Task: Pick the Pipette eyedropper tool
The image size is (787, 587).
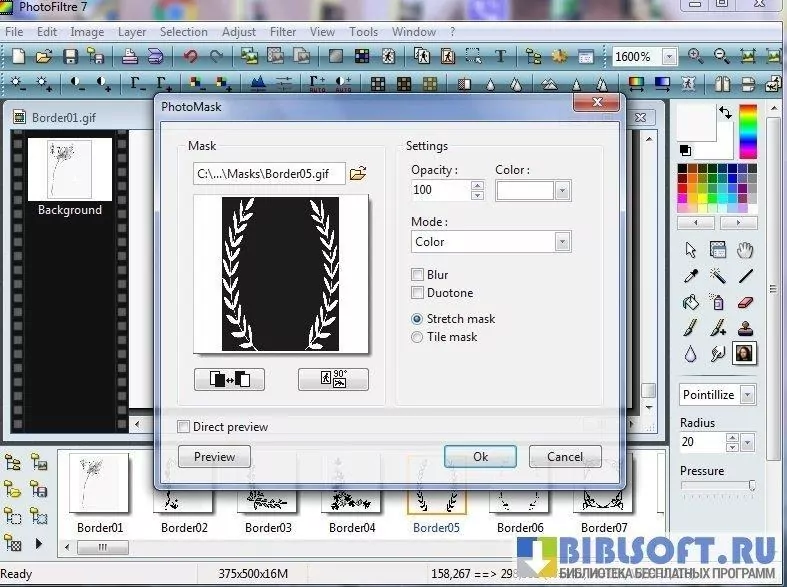Action: [690, 276]
